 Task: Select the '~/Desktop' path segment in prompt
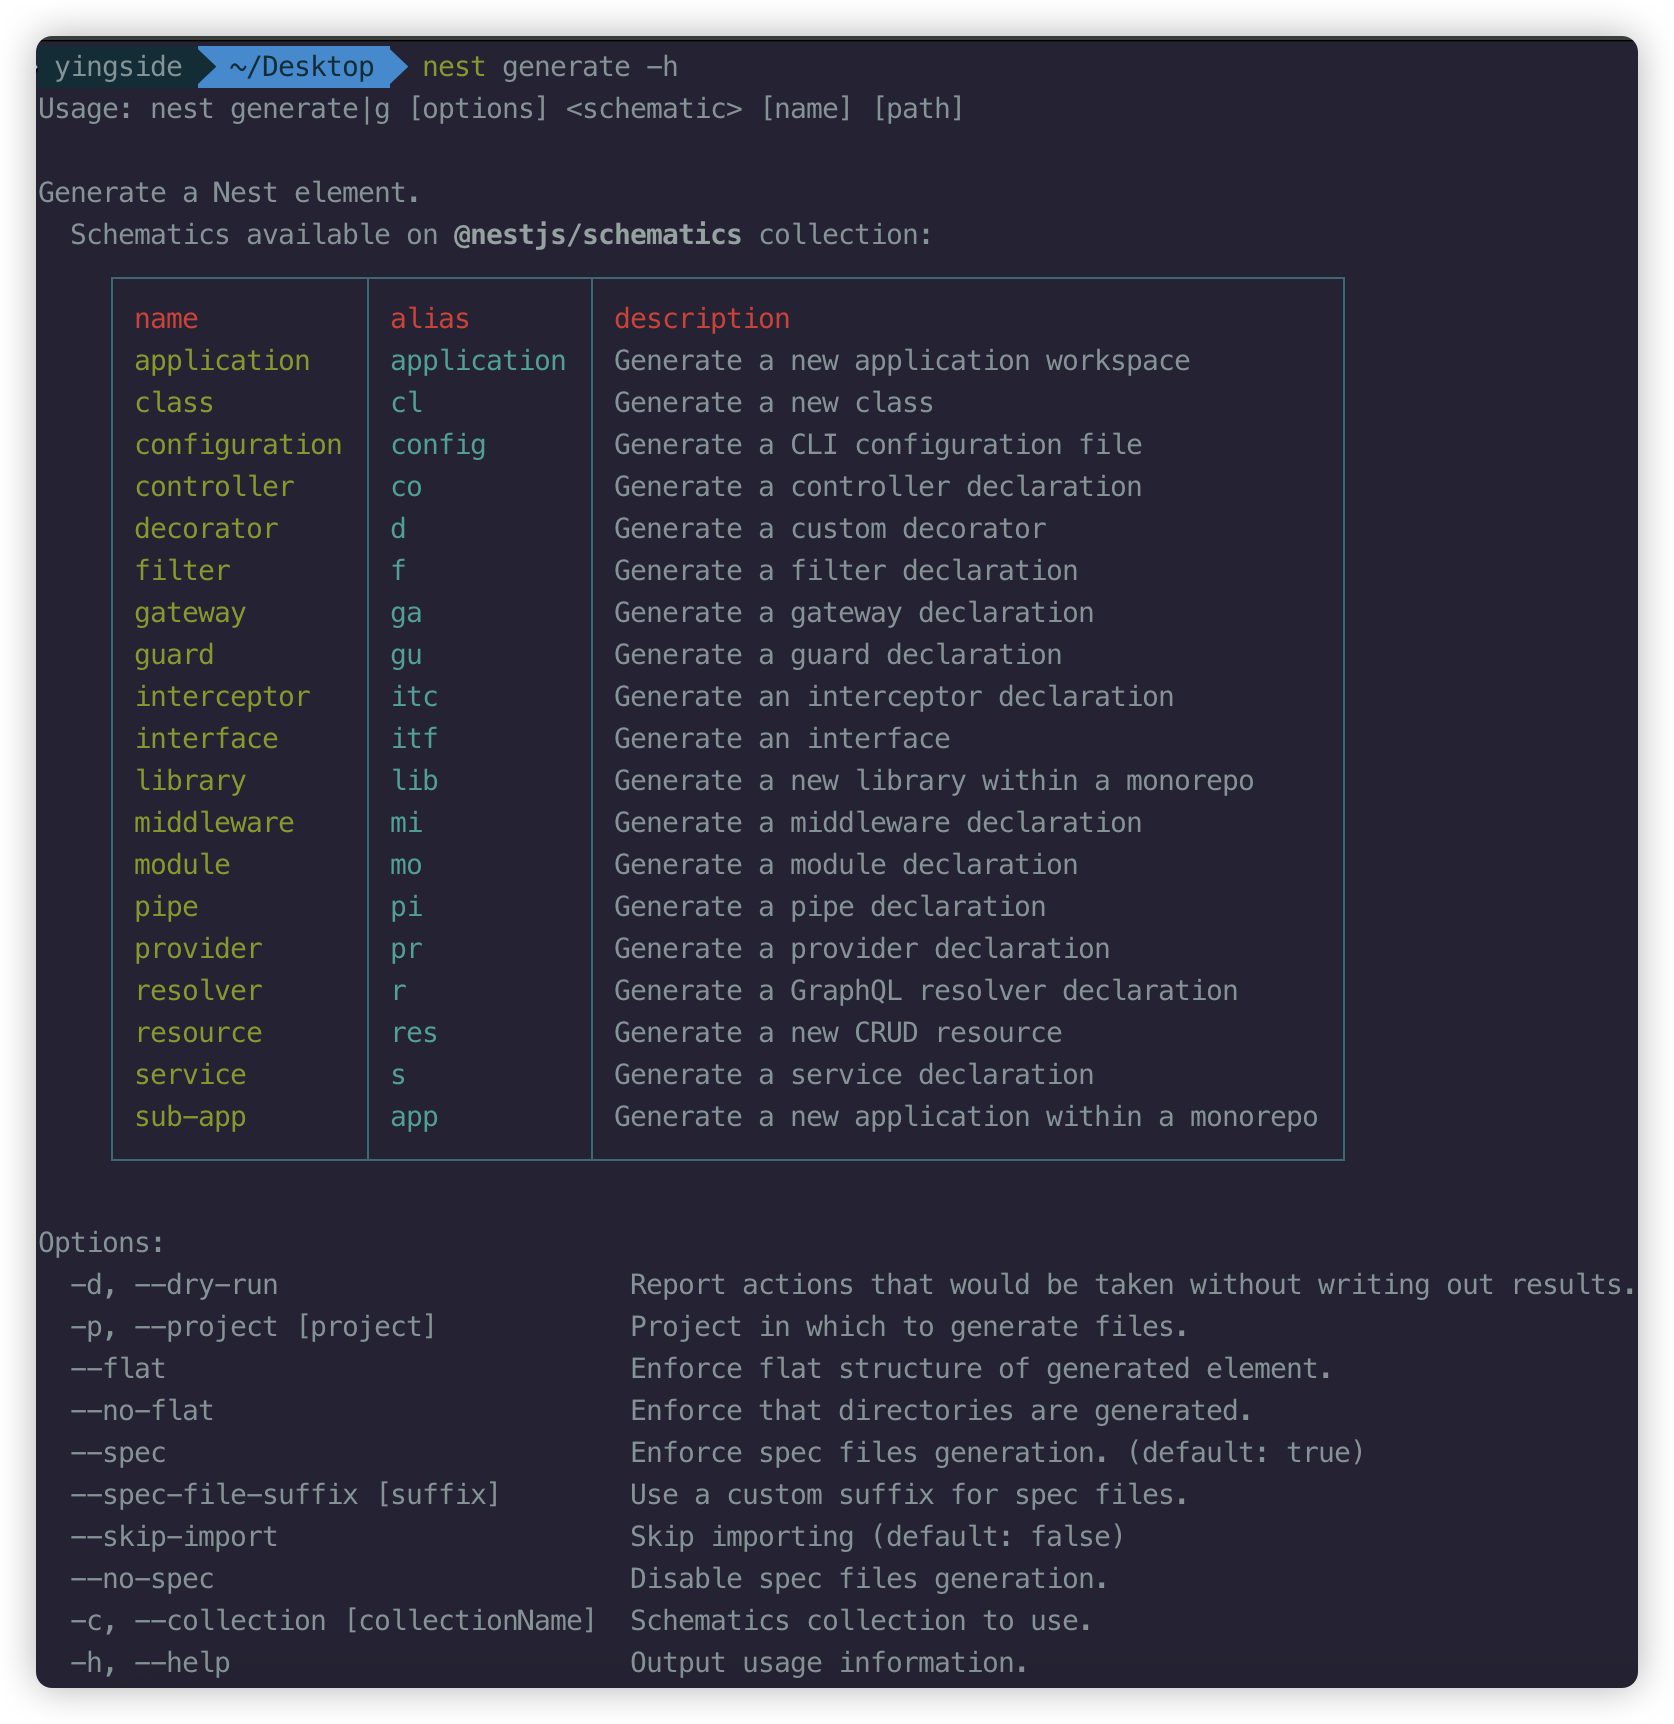click(301, 67)
